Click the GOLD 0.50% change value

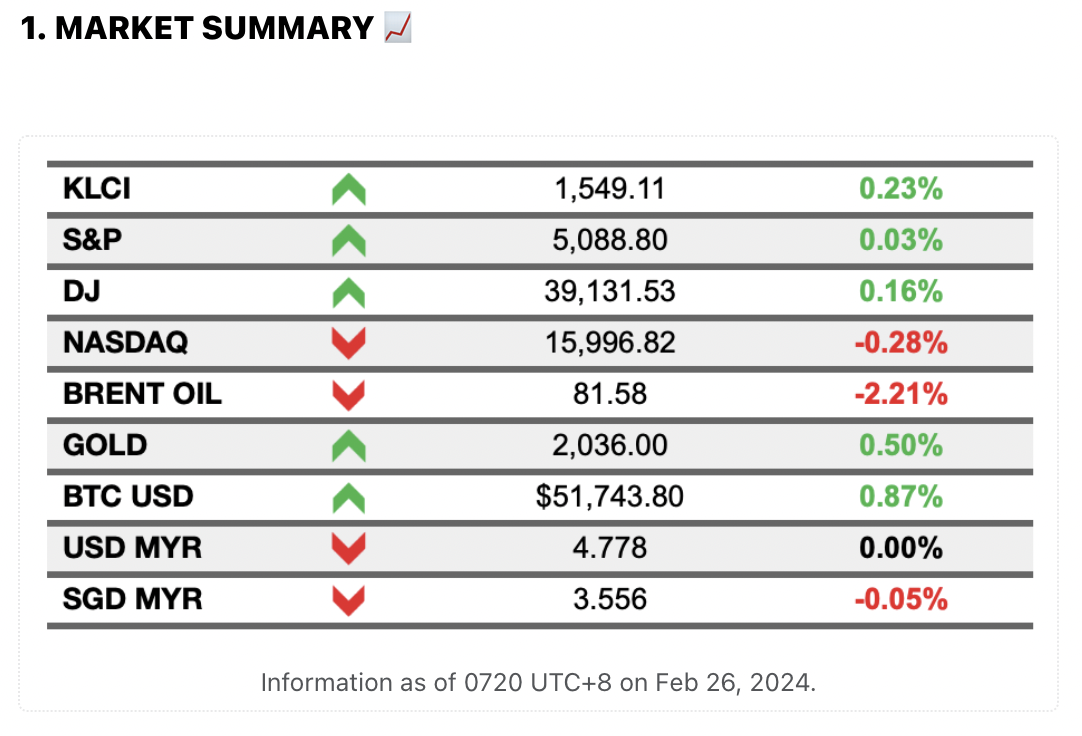900,445
